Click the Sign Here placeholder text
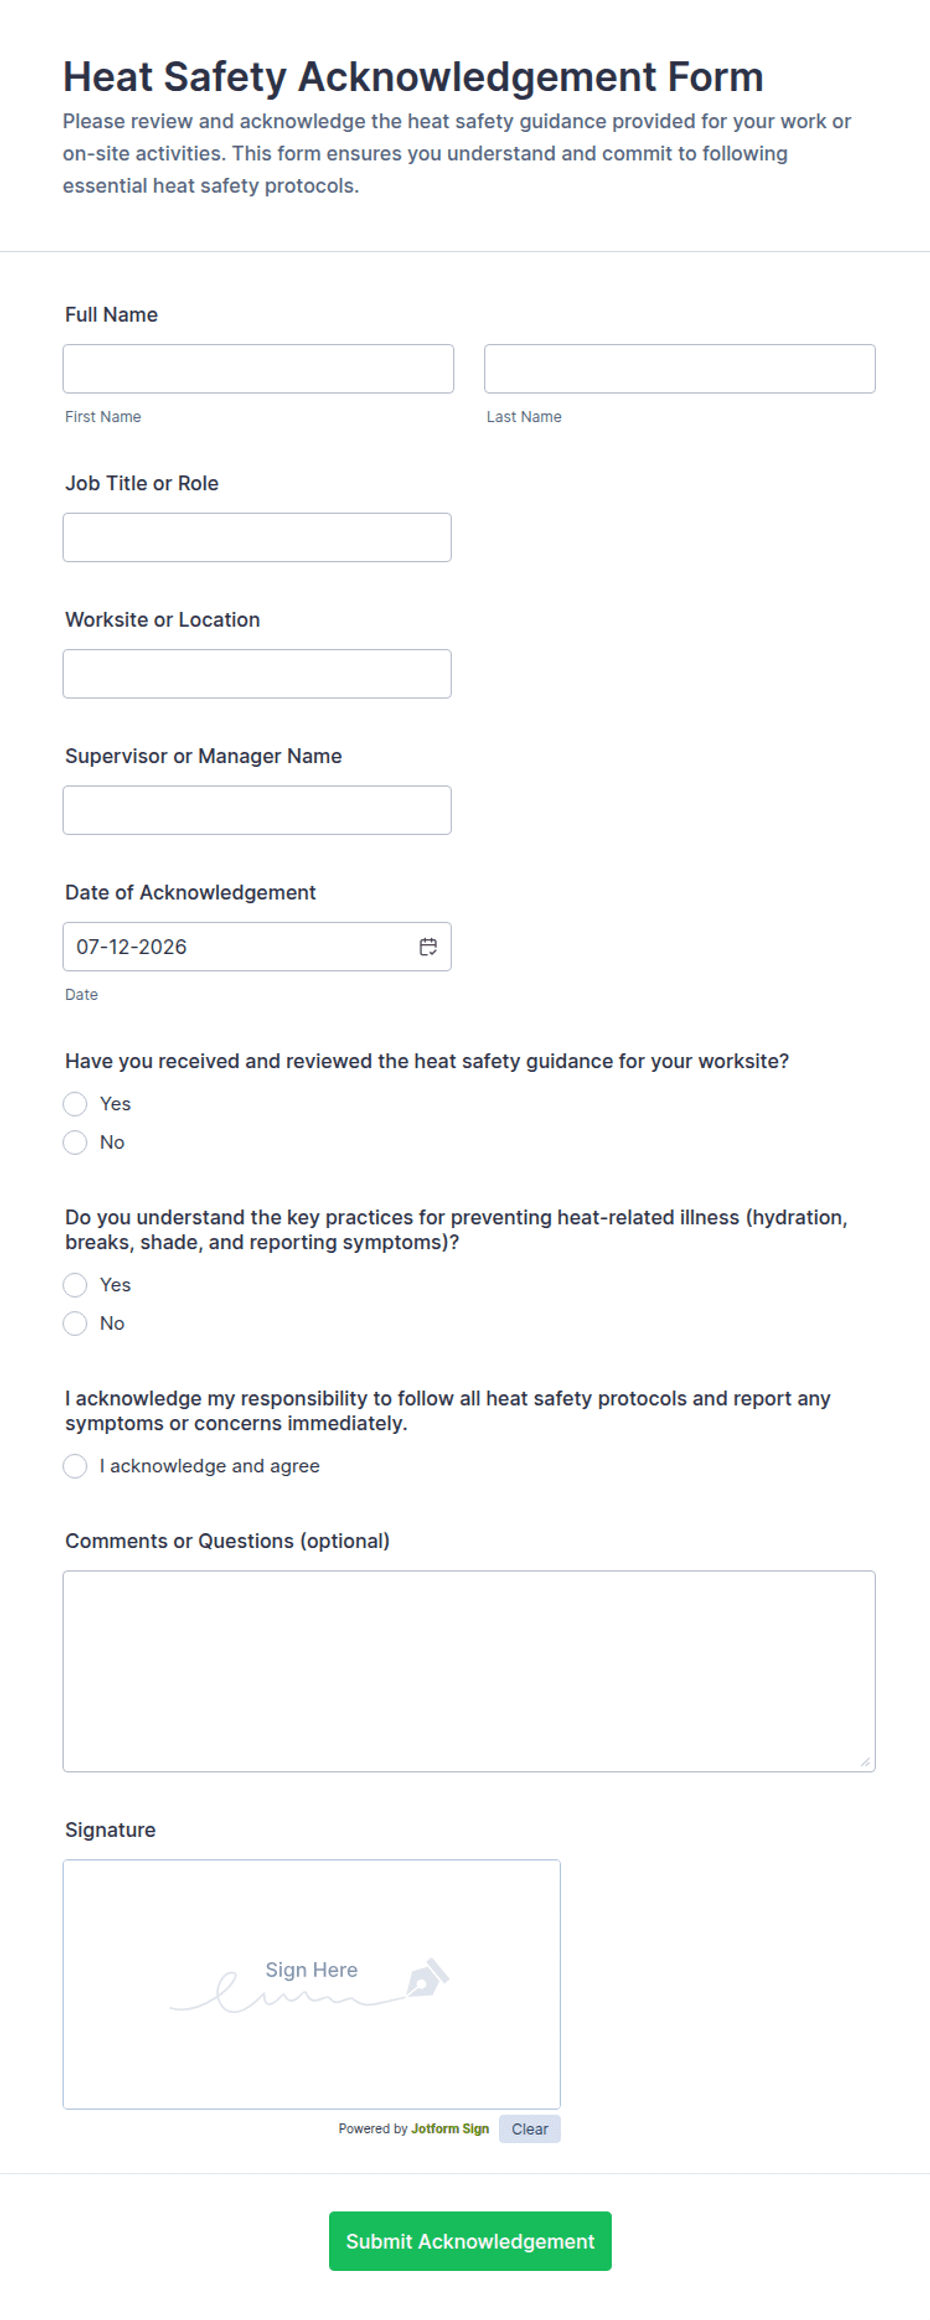The width and height of the screenshot is (930, 2320). click(x=311, y=1969)
